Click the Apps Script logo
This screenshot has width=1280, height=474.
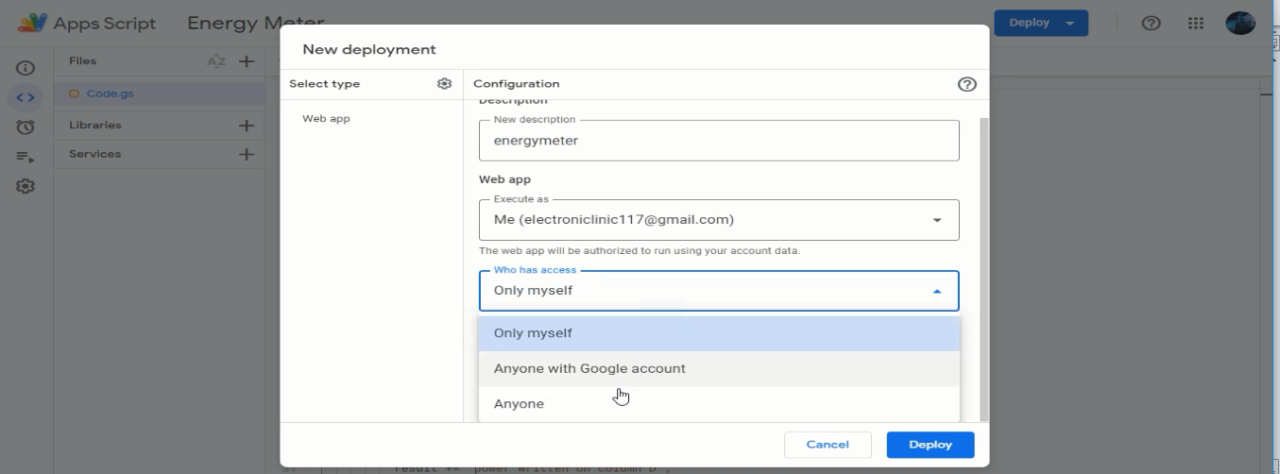tap(32, 23)
